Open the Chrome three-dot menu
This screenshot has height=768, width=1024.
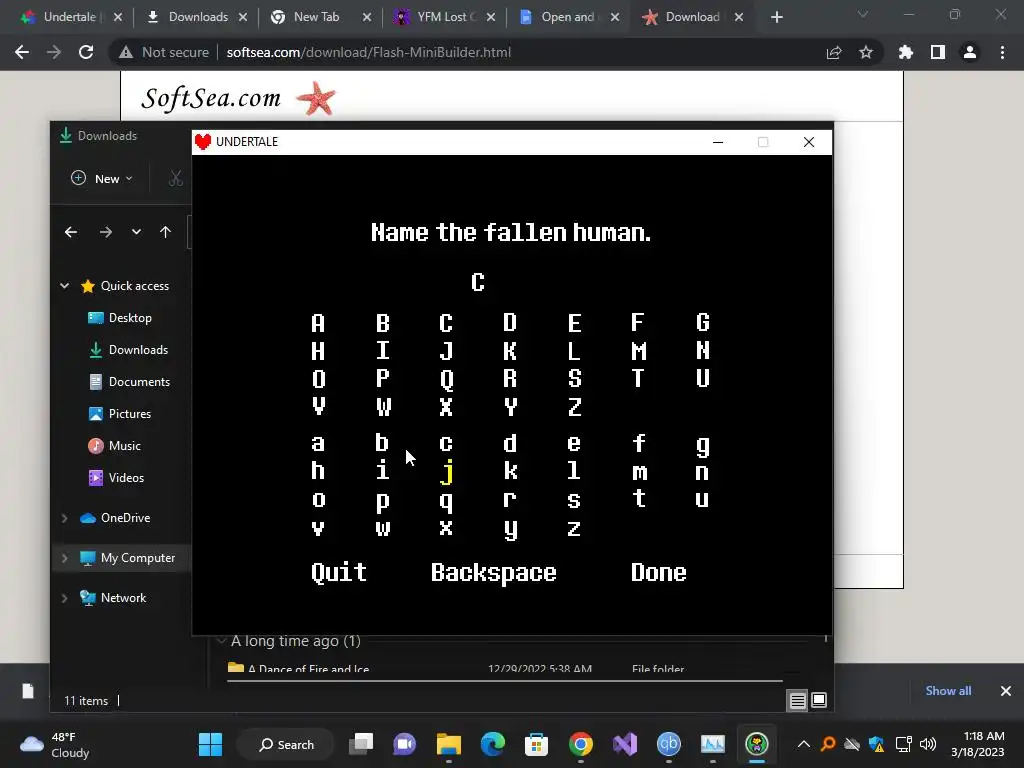click(1002, 52)
